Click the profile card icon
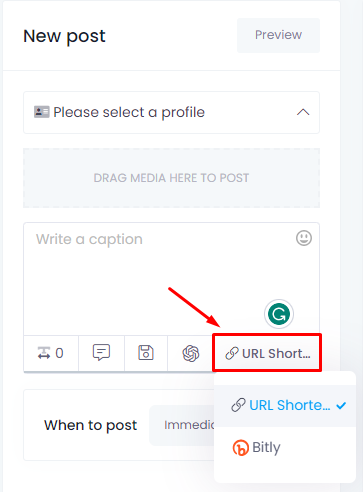Screen dimensions: 363x492 point(42,112)
